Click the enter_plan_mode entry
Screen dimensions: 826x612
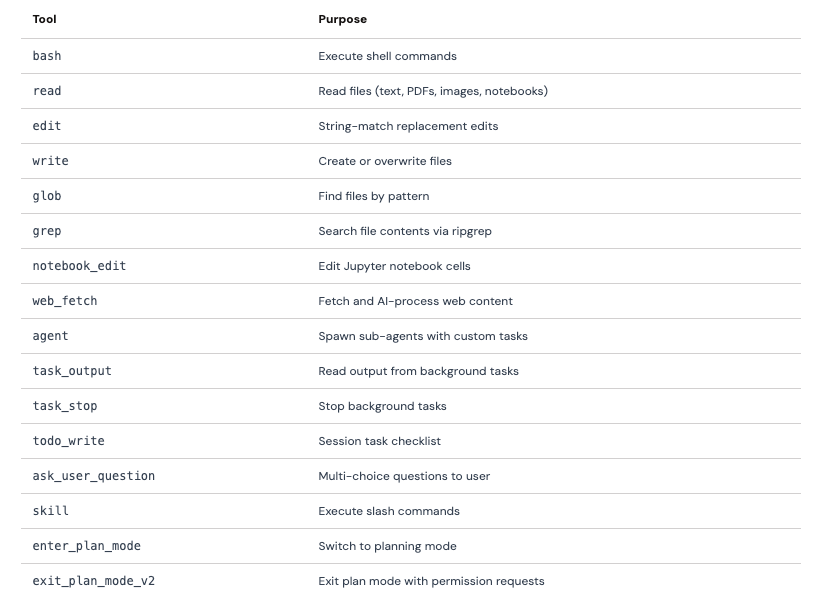point(86,546)
